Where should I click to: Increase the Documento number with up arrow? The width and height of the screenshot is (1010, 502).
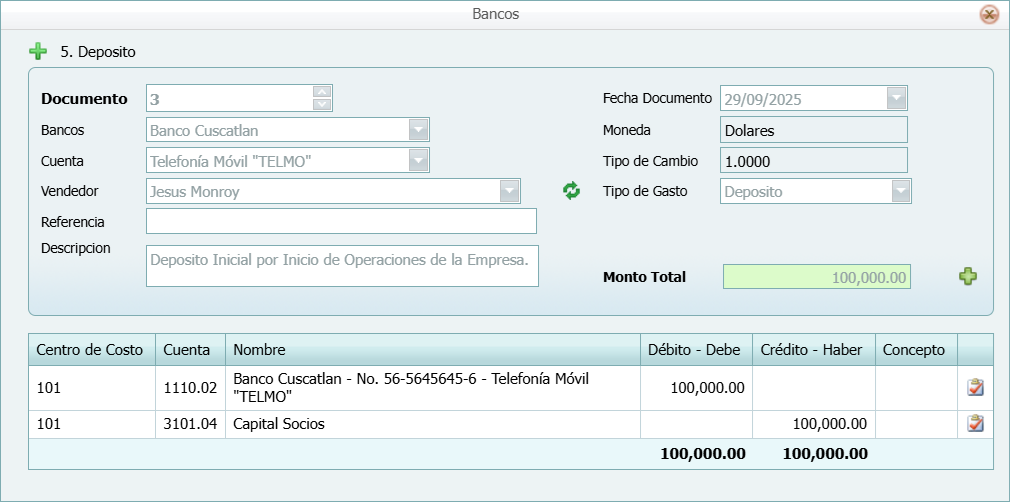(322, 92)
